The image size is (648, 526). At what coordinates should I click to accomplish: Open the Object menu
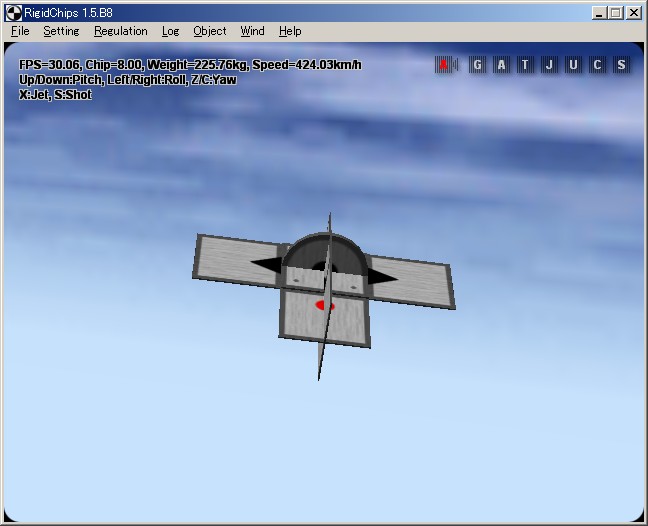[x=210, y=31]
